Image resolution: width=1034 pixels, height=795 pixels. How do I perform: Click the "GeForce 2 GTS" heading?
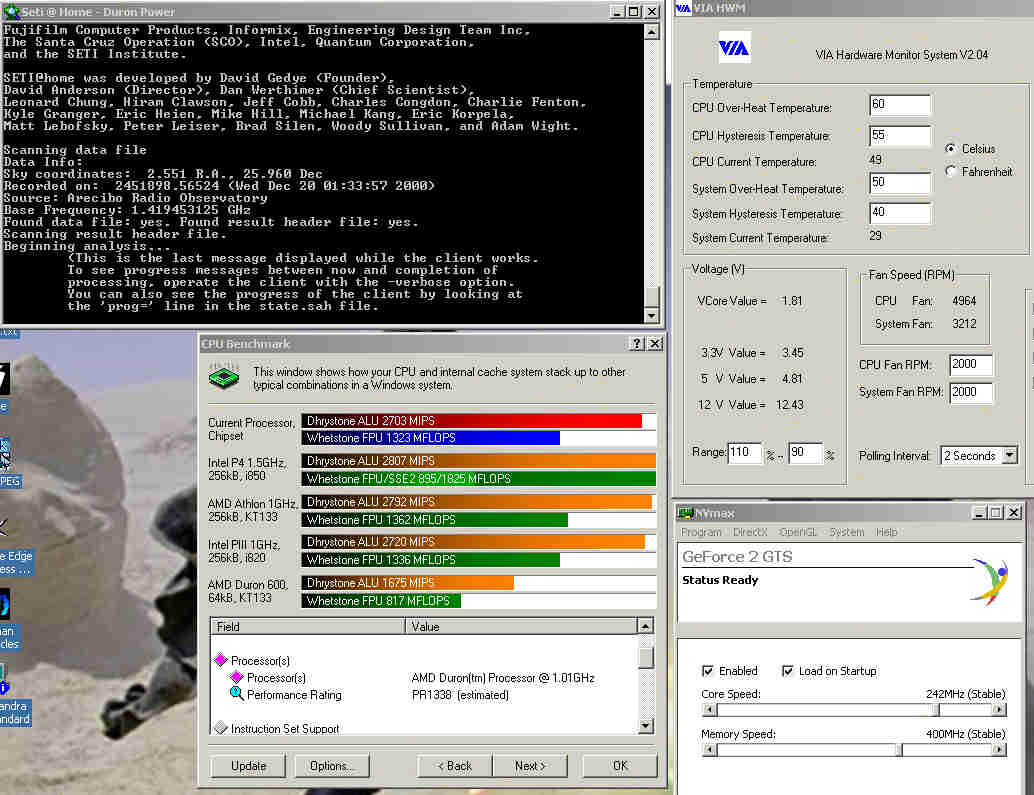[737, 556]
